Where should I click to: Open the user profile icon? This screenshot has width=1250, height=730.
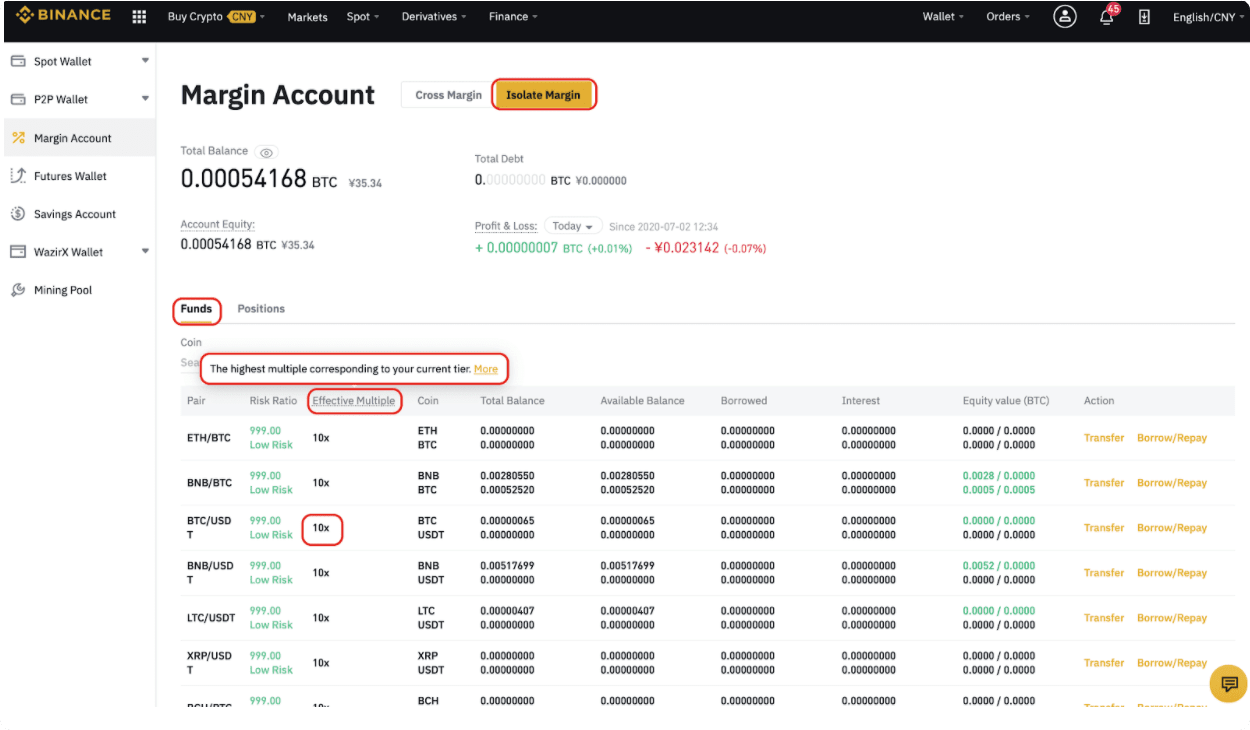(1065, 17)
